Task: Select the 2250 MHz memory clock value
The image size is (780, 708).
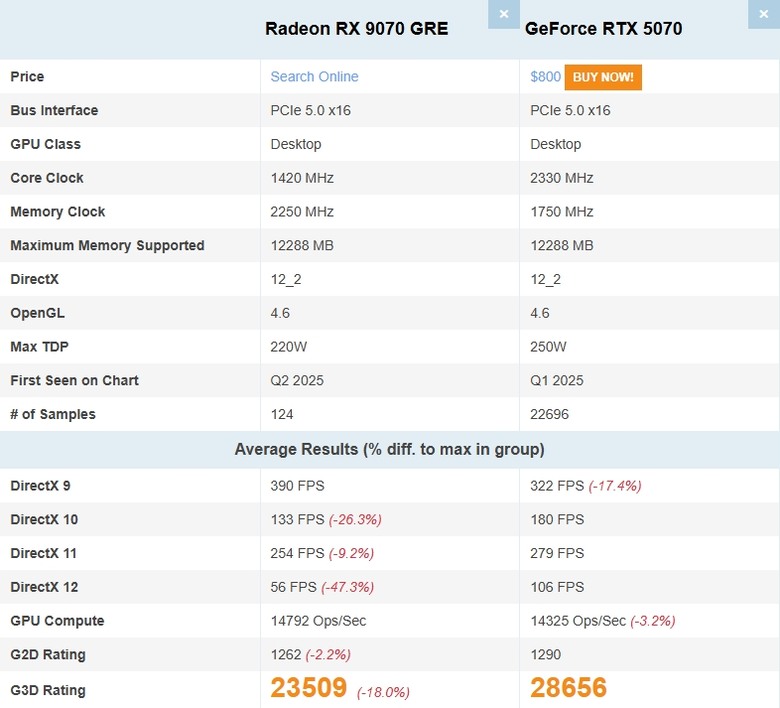Action: (302, 212)
